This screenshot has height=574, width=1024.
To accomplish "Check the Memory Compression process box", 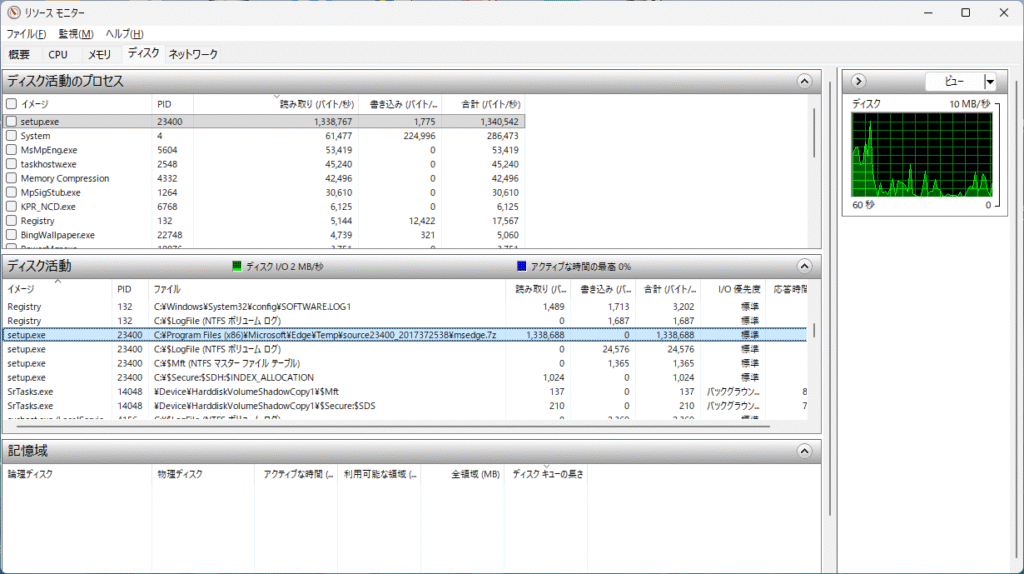I will 11,178.
